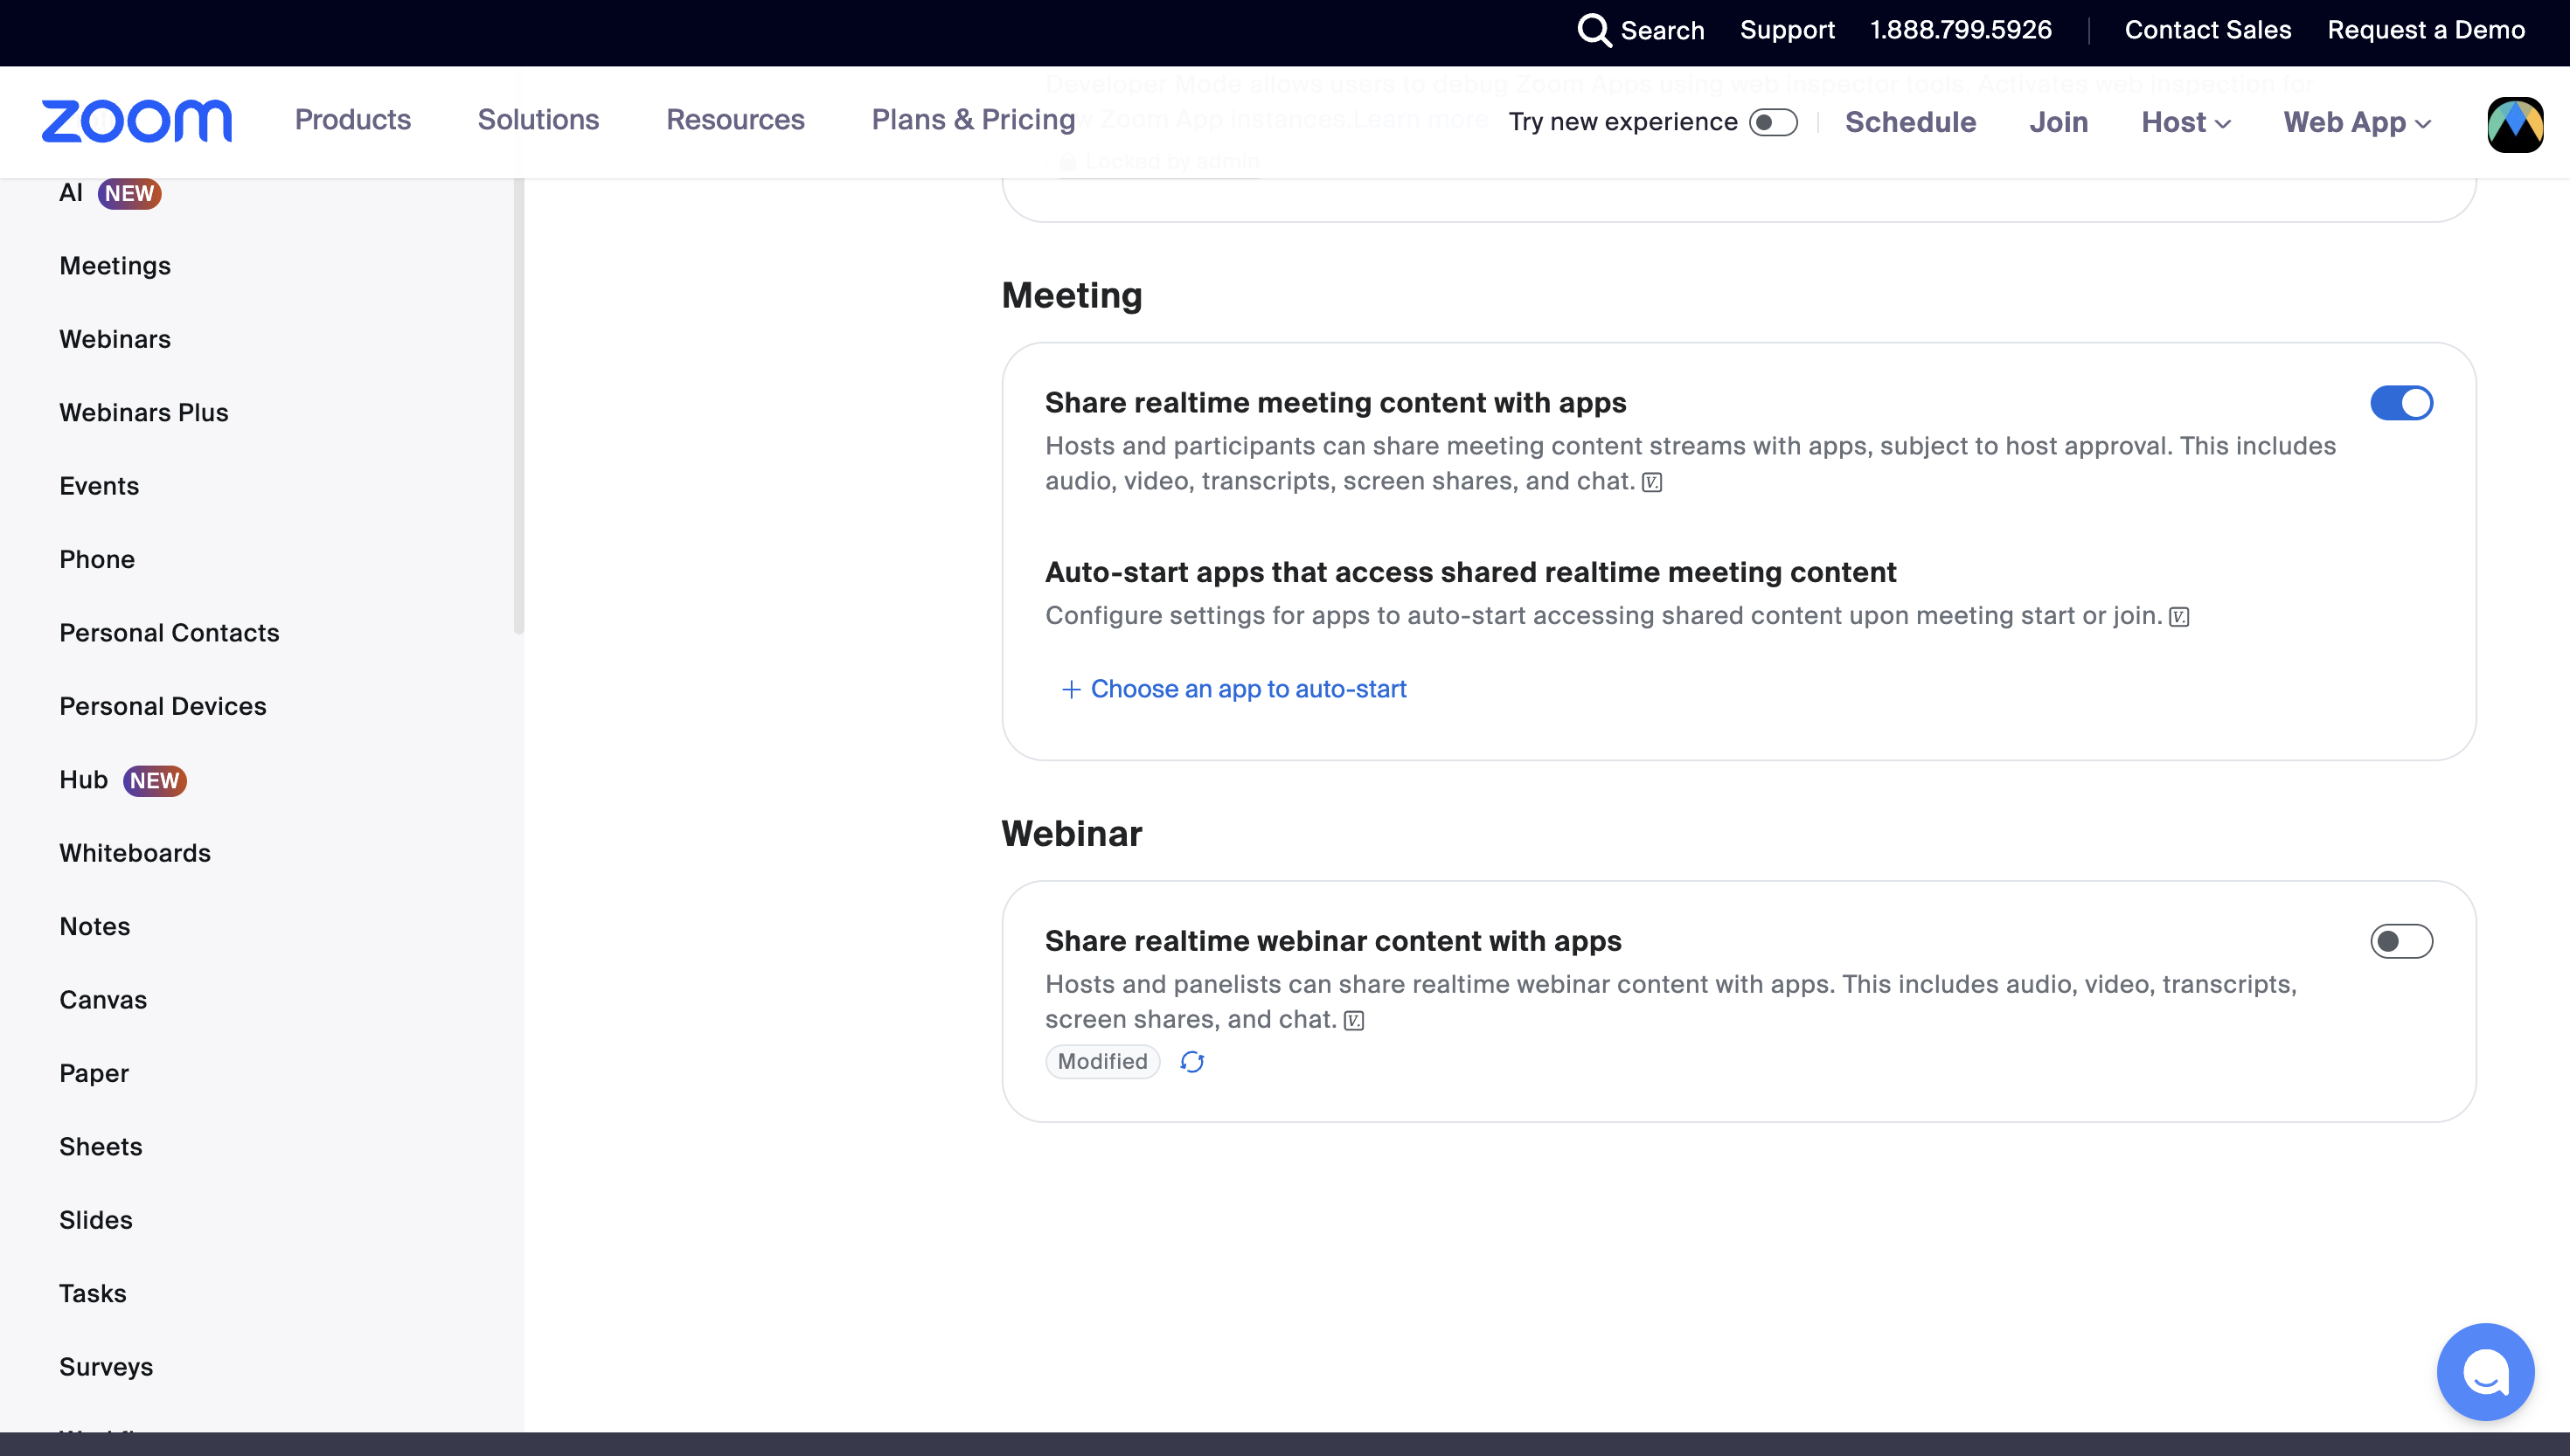Click info icon after webinar content description
Image resolution: width=2570 pixels, height=1456 pixels.
pos(1354,1020)
